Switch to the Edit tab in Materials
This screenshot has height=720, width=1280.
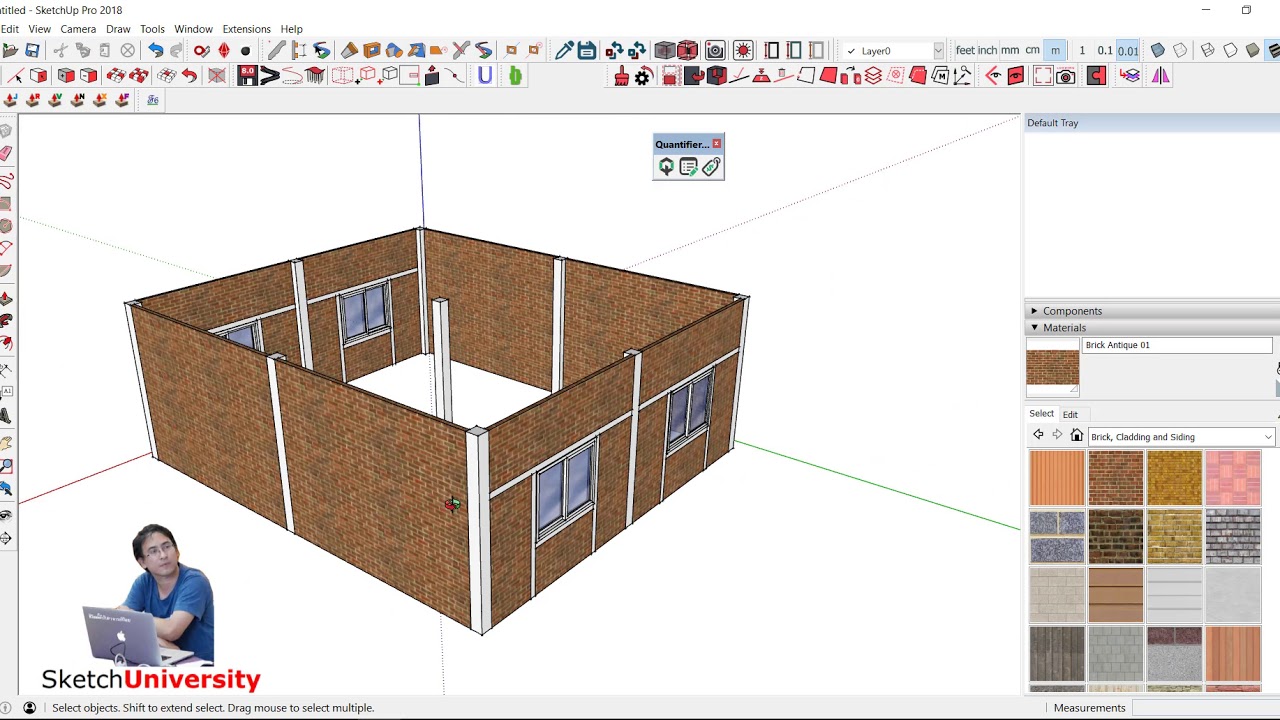pyautogui.click(x=1070, y=414)
